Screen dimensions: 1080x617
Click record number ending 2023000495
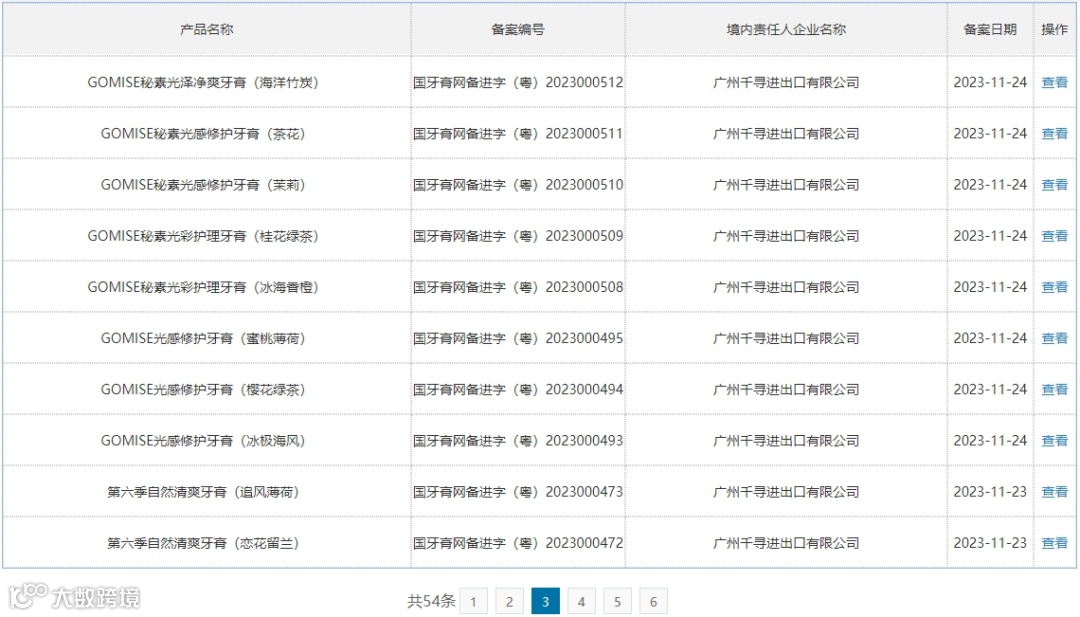(x=518, y=338)
